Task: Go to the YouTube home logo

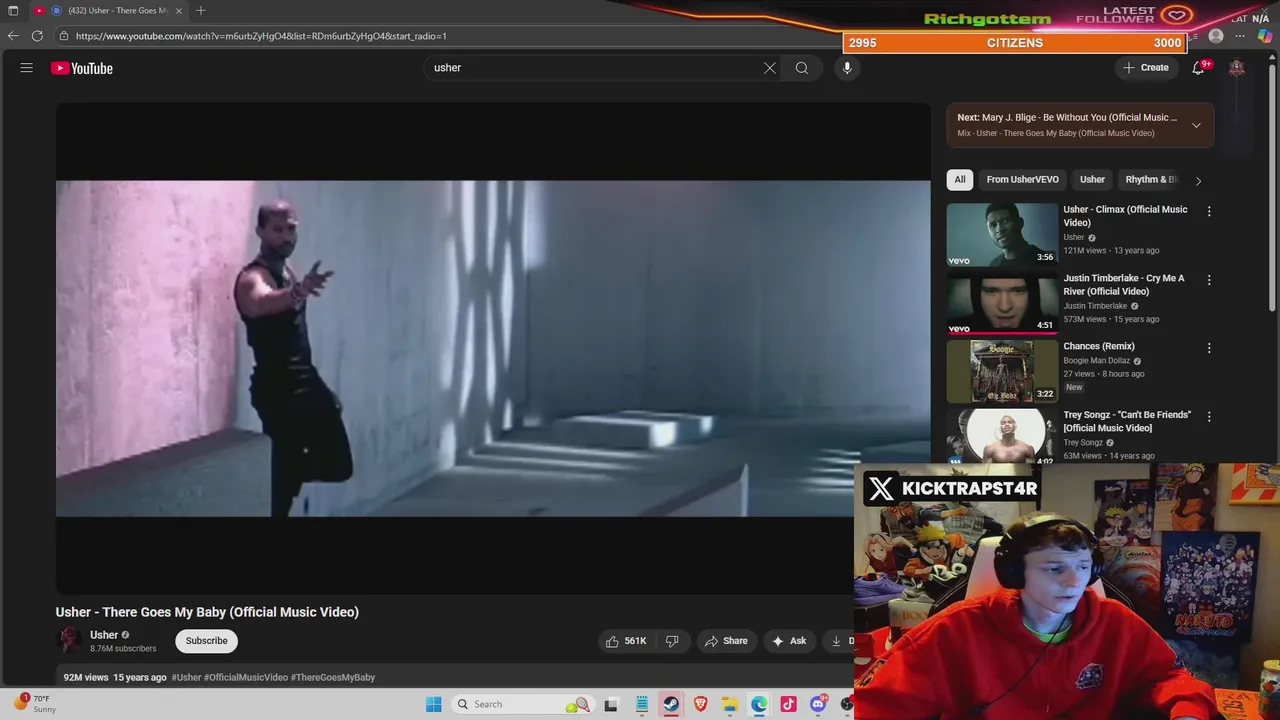Action: pos(82,68)
